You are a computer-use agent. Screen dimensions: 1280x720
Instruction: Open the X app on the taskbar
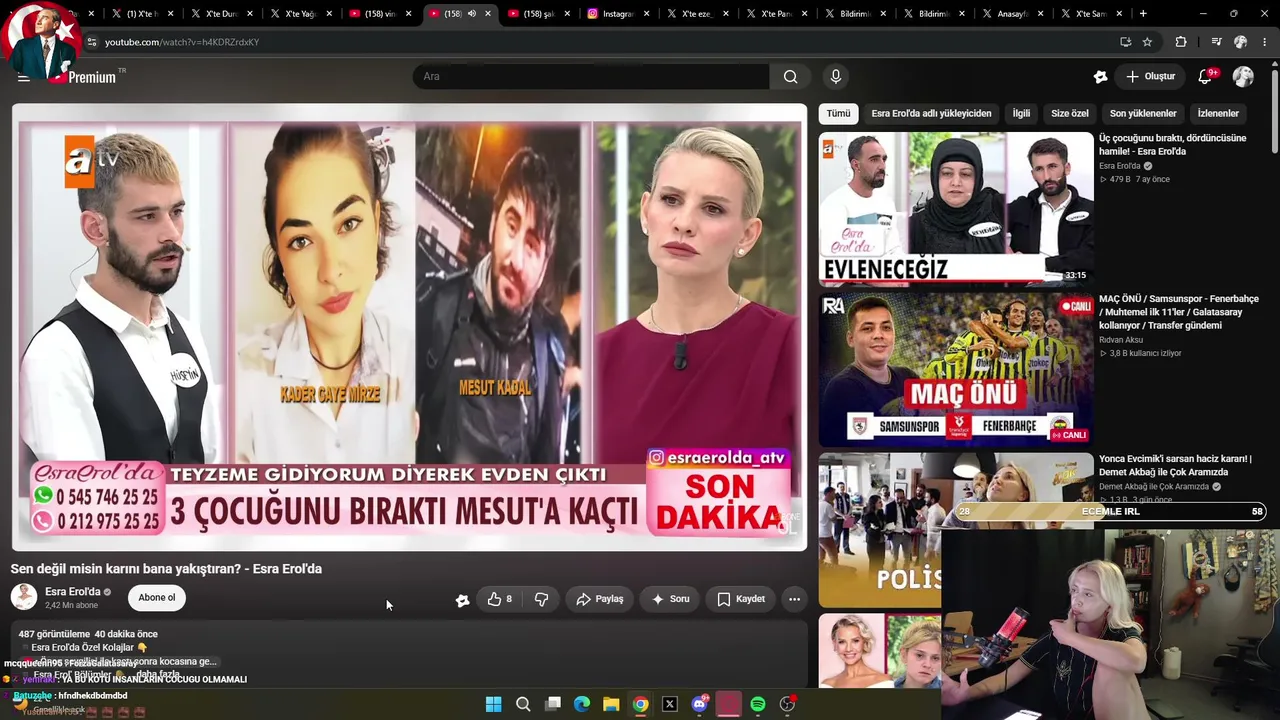[x=670, y=704]
